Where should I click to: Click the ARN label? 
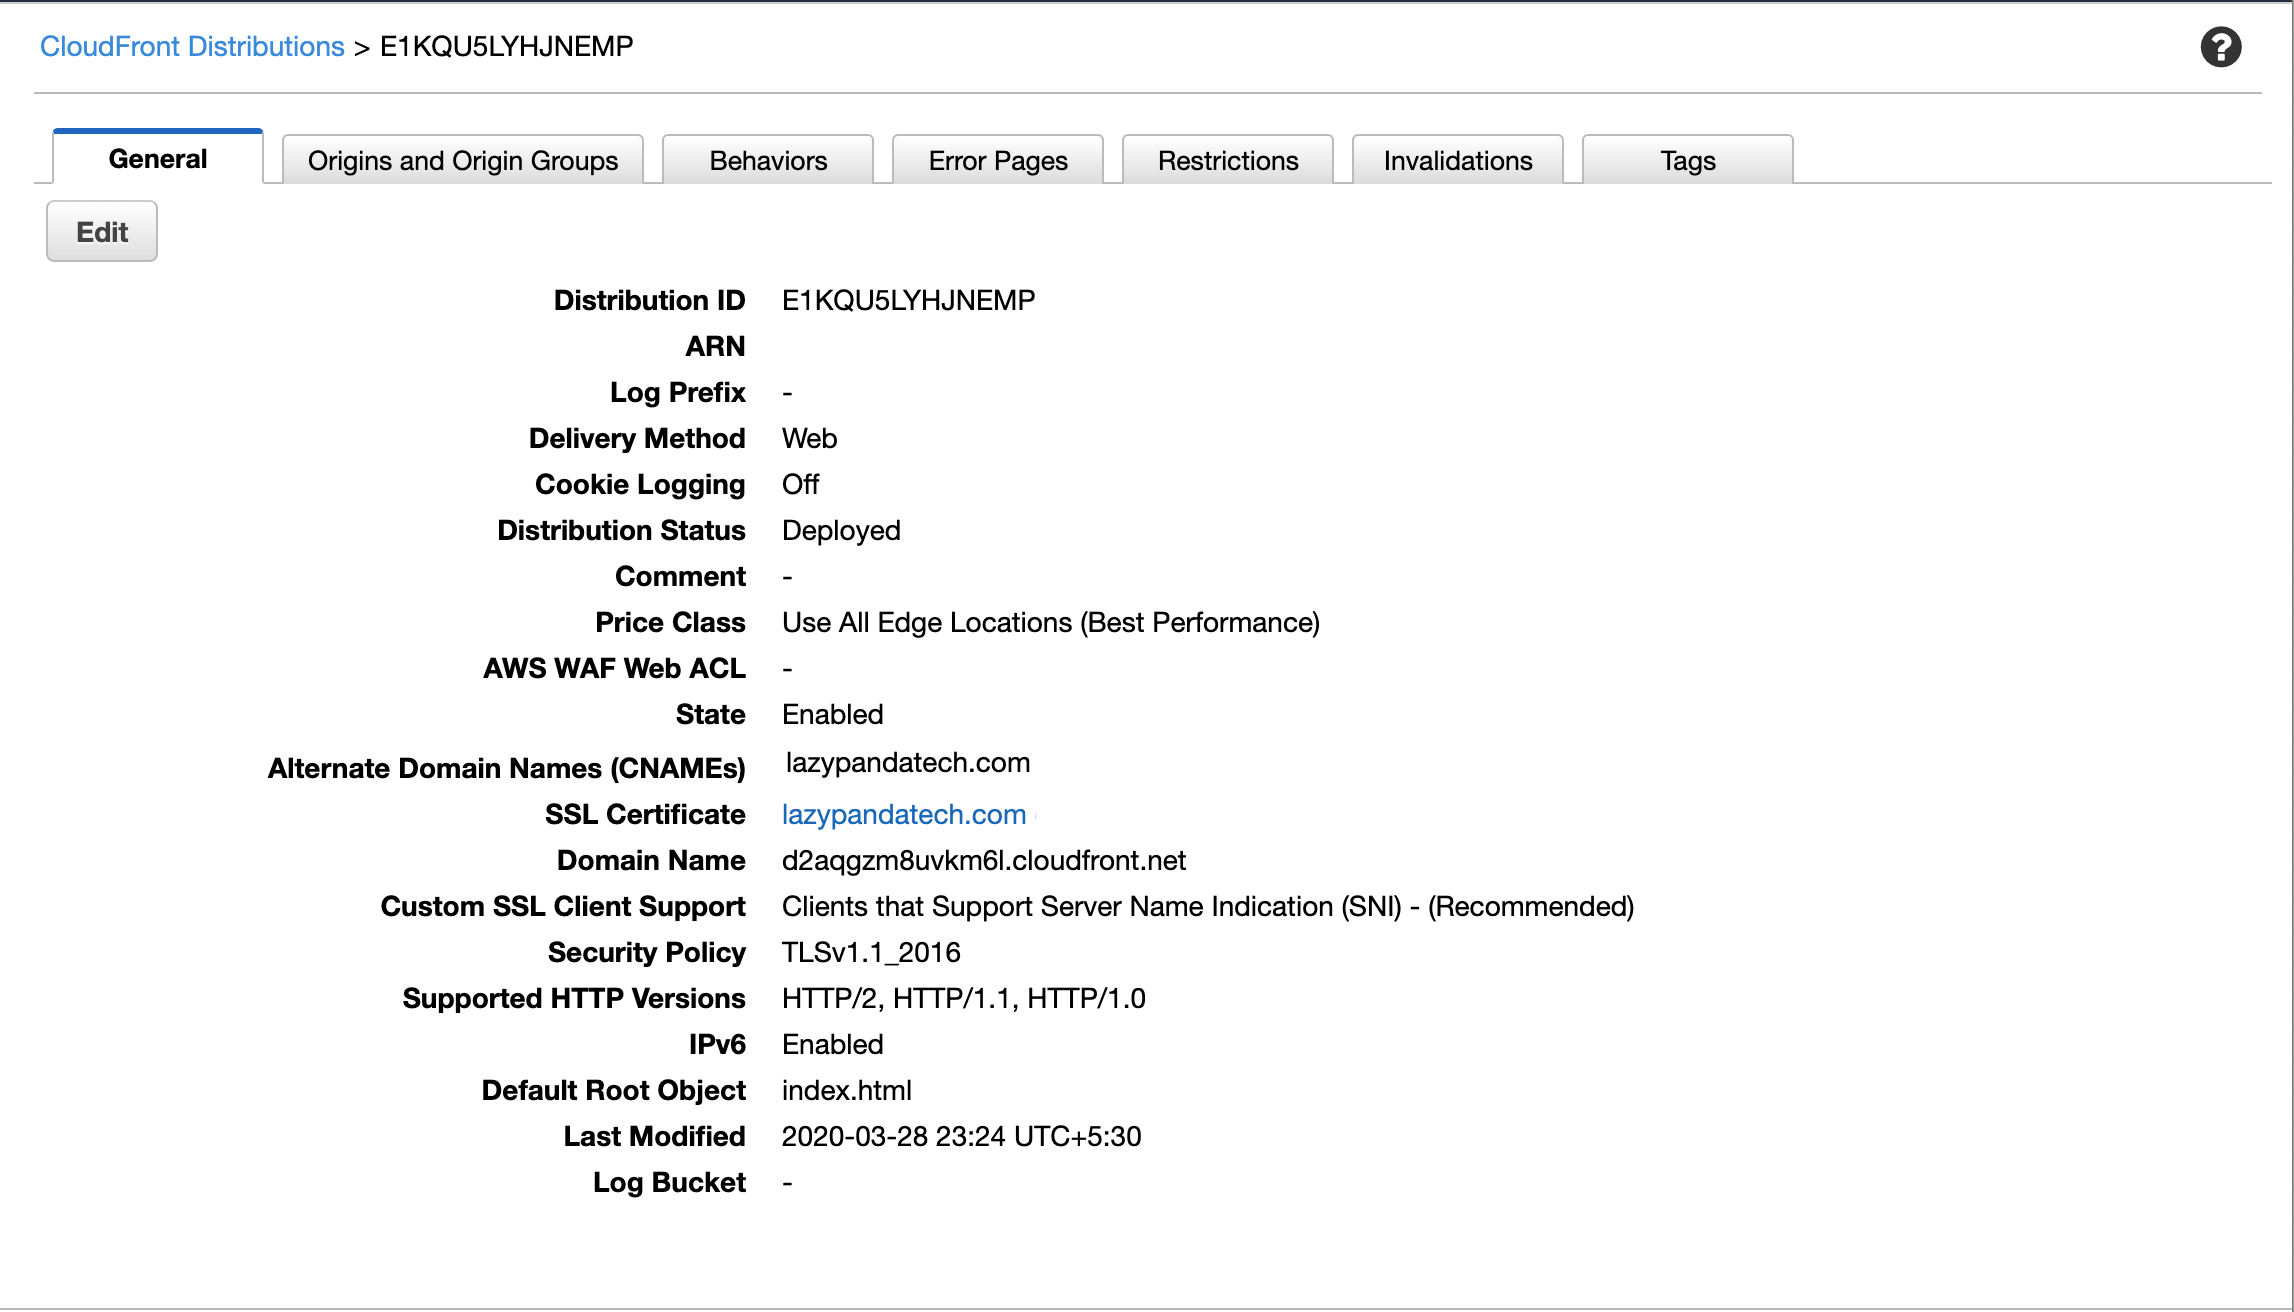[715, 346]
